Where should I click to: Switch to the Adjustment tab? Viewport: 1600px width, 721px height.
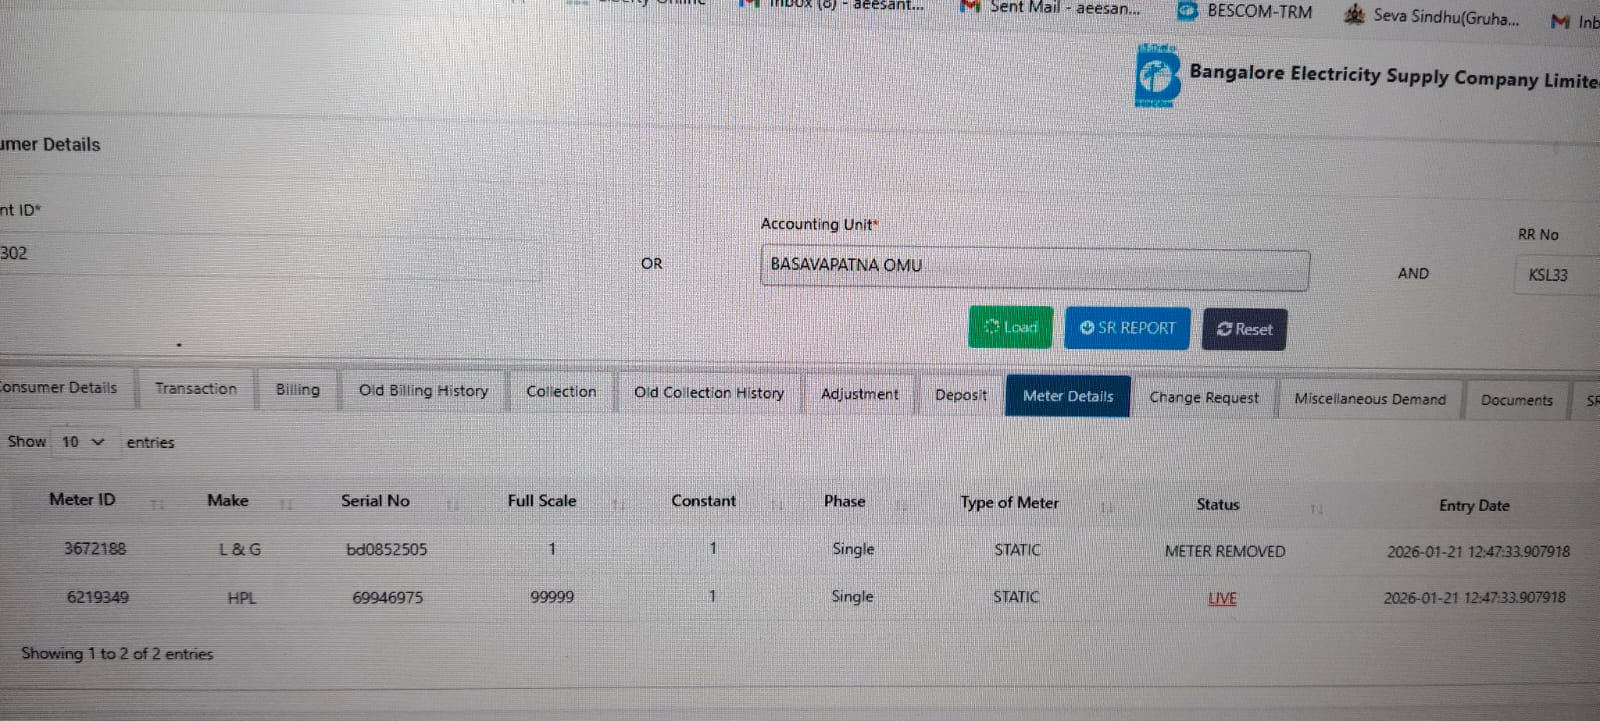tap(860, 394)
